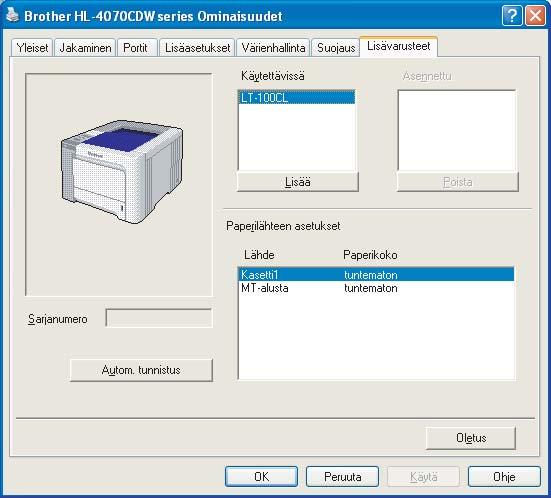Click the Brother printer illustration

click(x=122, y=171)
